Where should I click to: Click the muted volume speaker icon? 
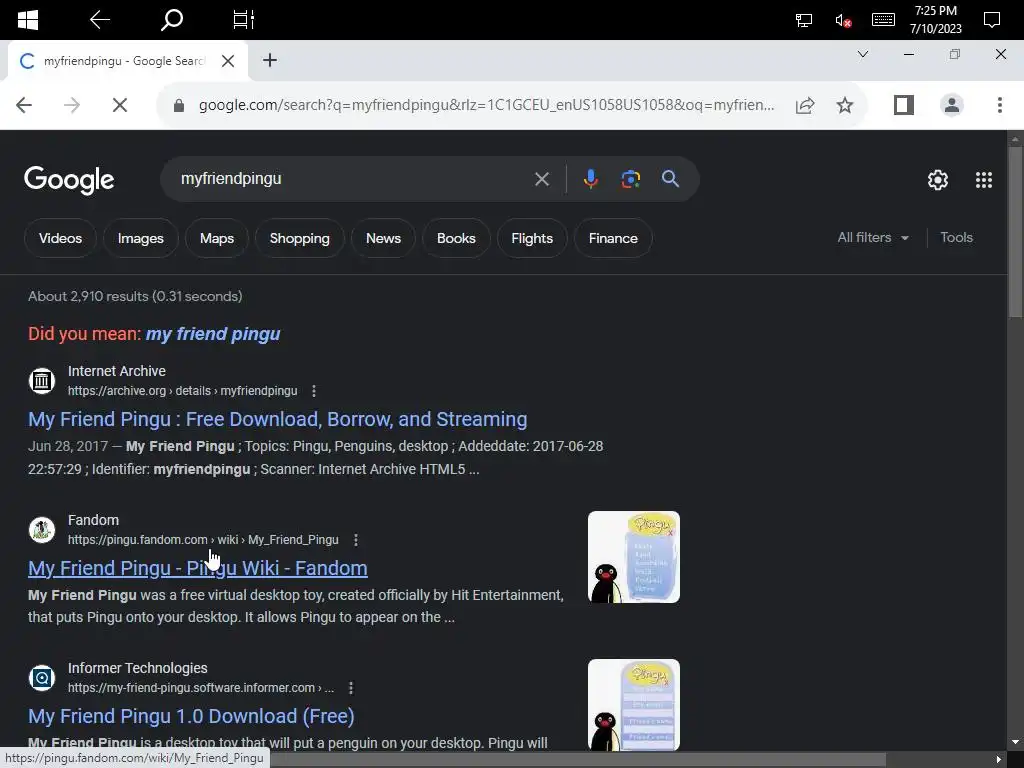[843, 20]
